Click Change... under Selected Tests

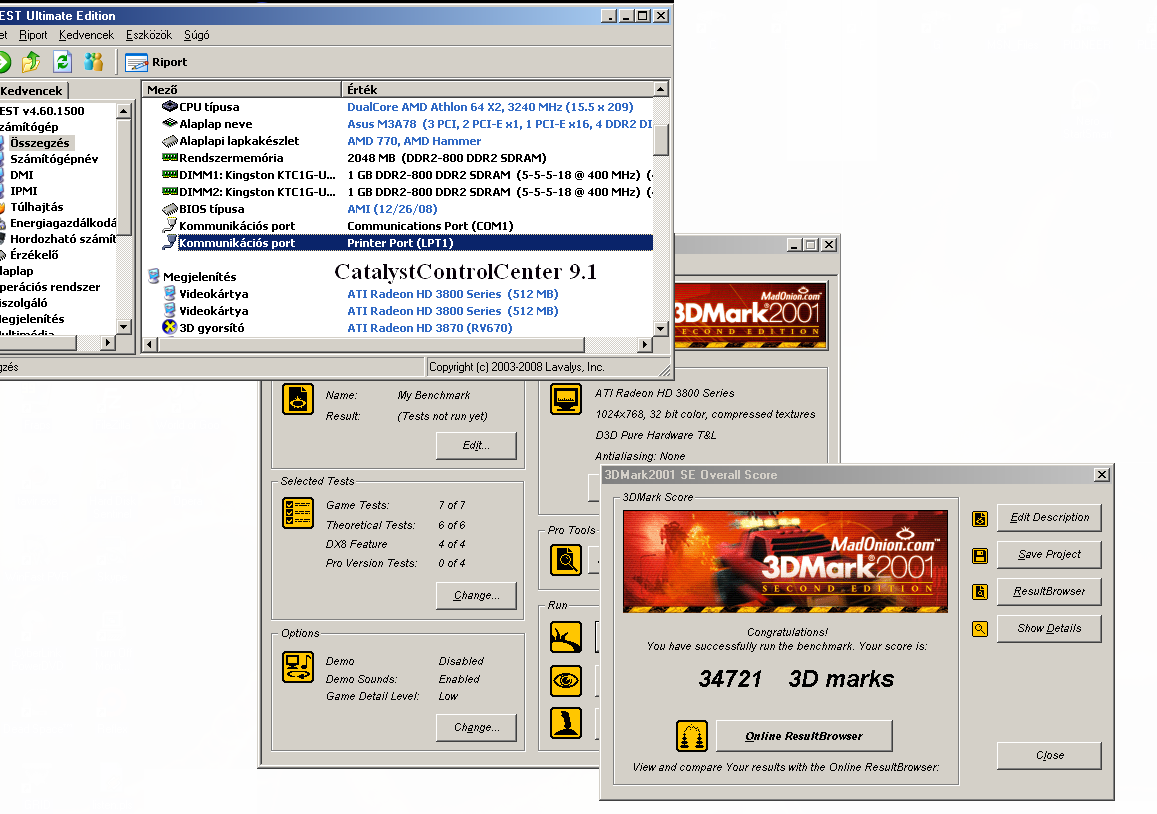coord(476,595)
